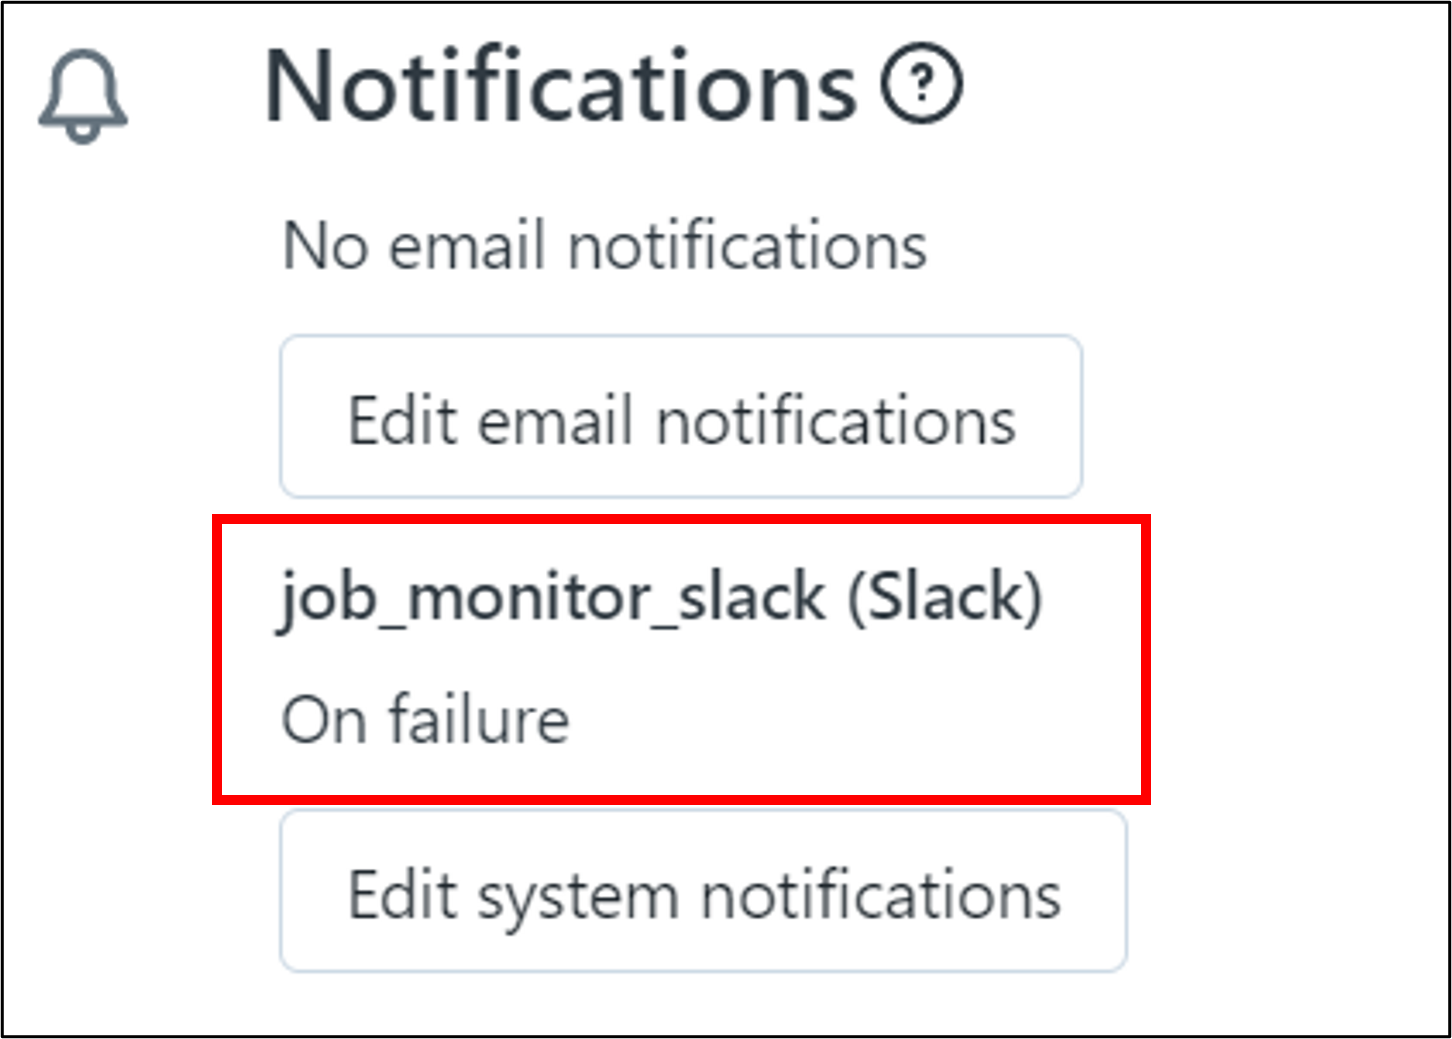Open the email notifications editor
Screen dimensions: 1452x1039
pos(680,417)
